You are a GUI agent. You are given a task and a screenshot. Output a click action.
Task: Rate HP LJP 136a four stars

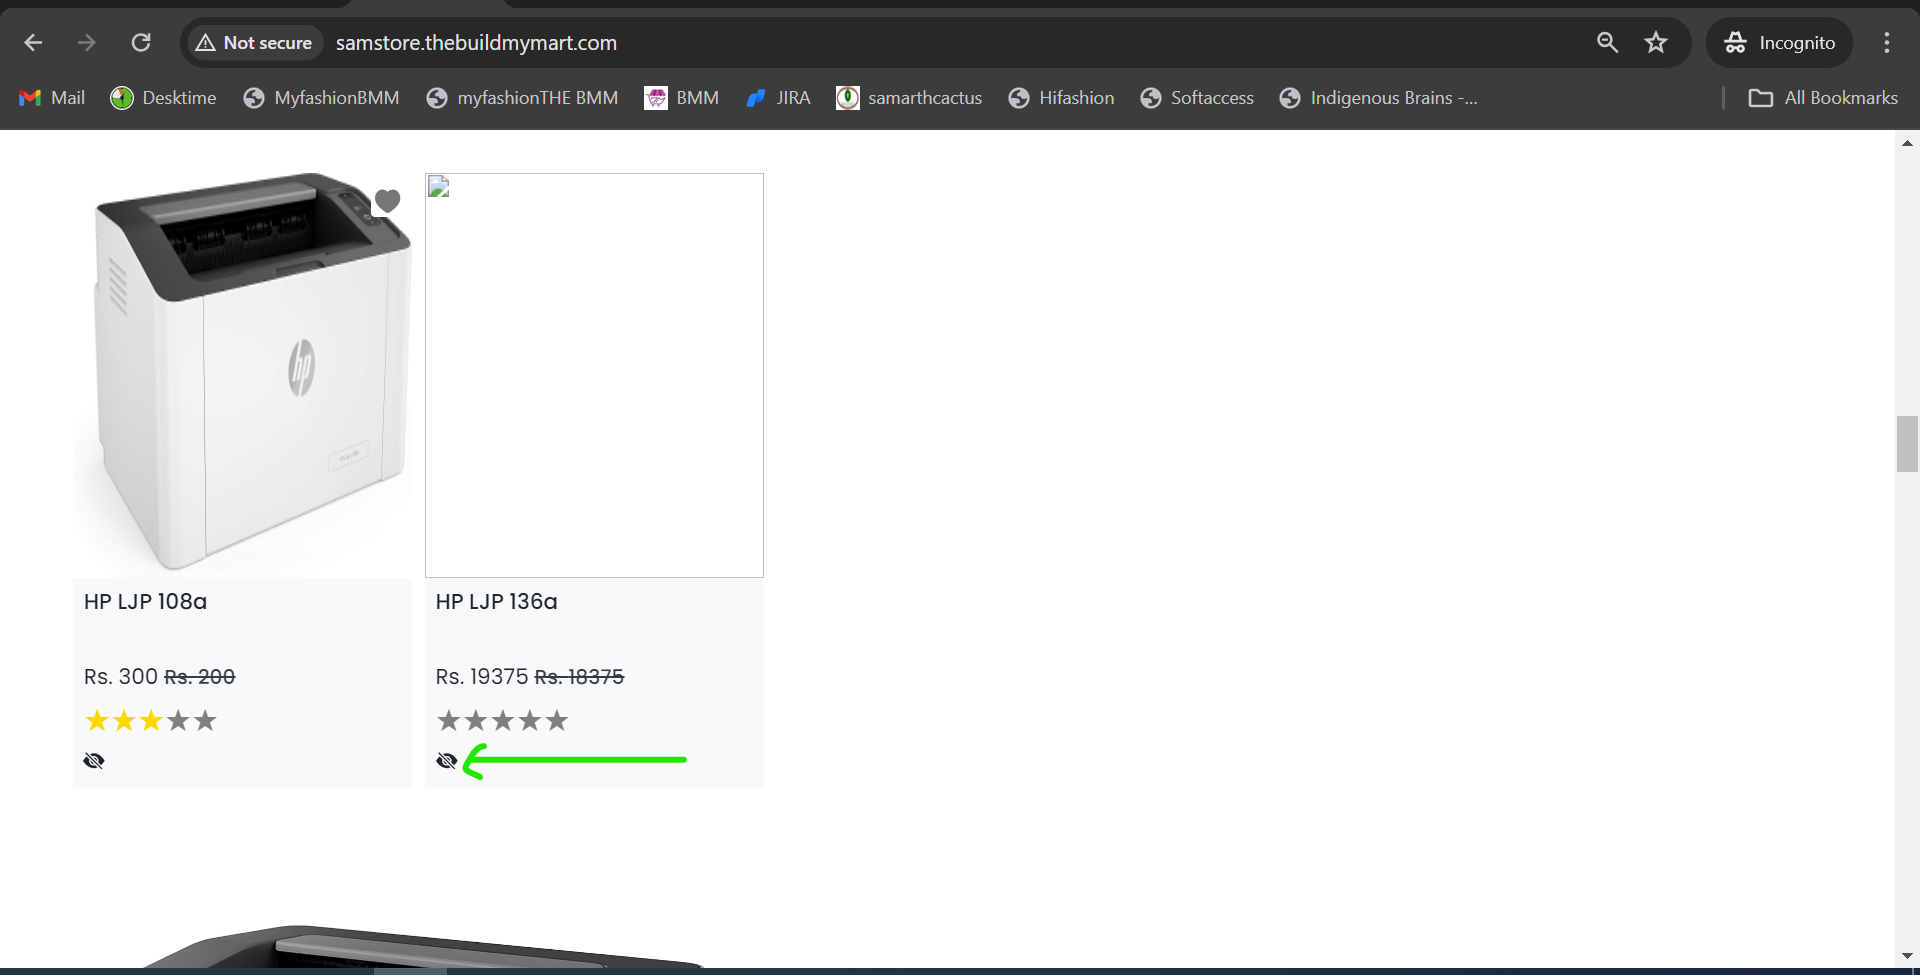click(530, 720)
